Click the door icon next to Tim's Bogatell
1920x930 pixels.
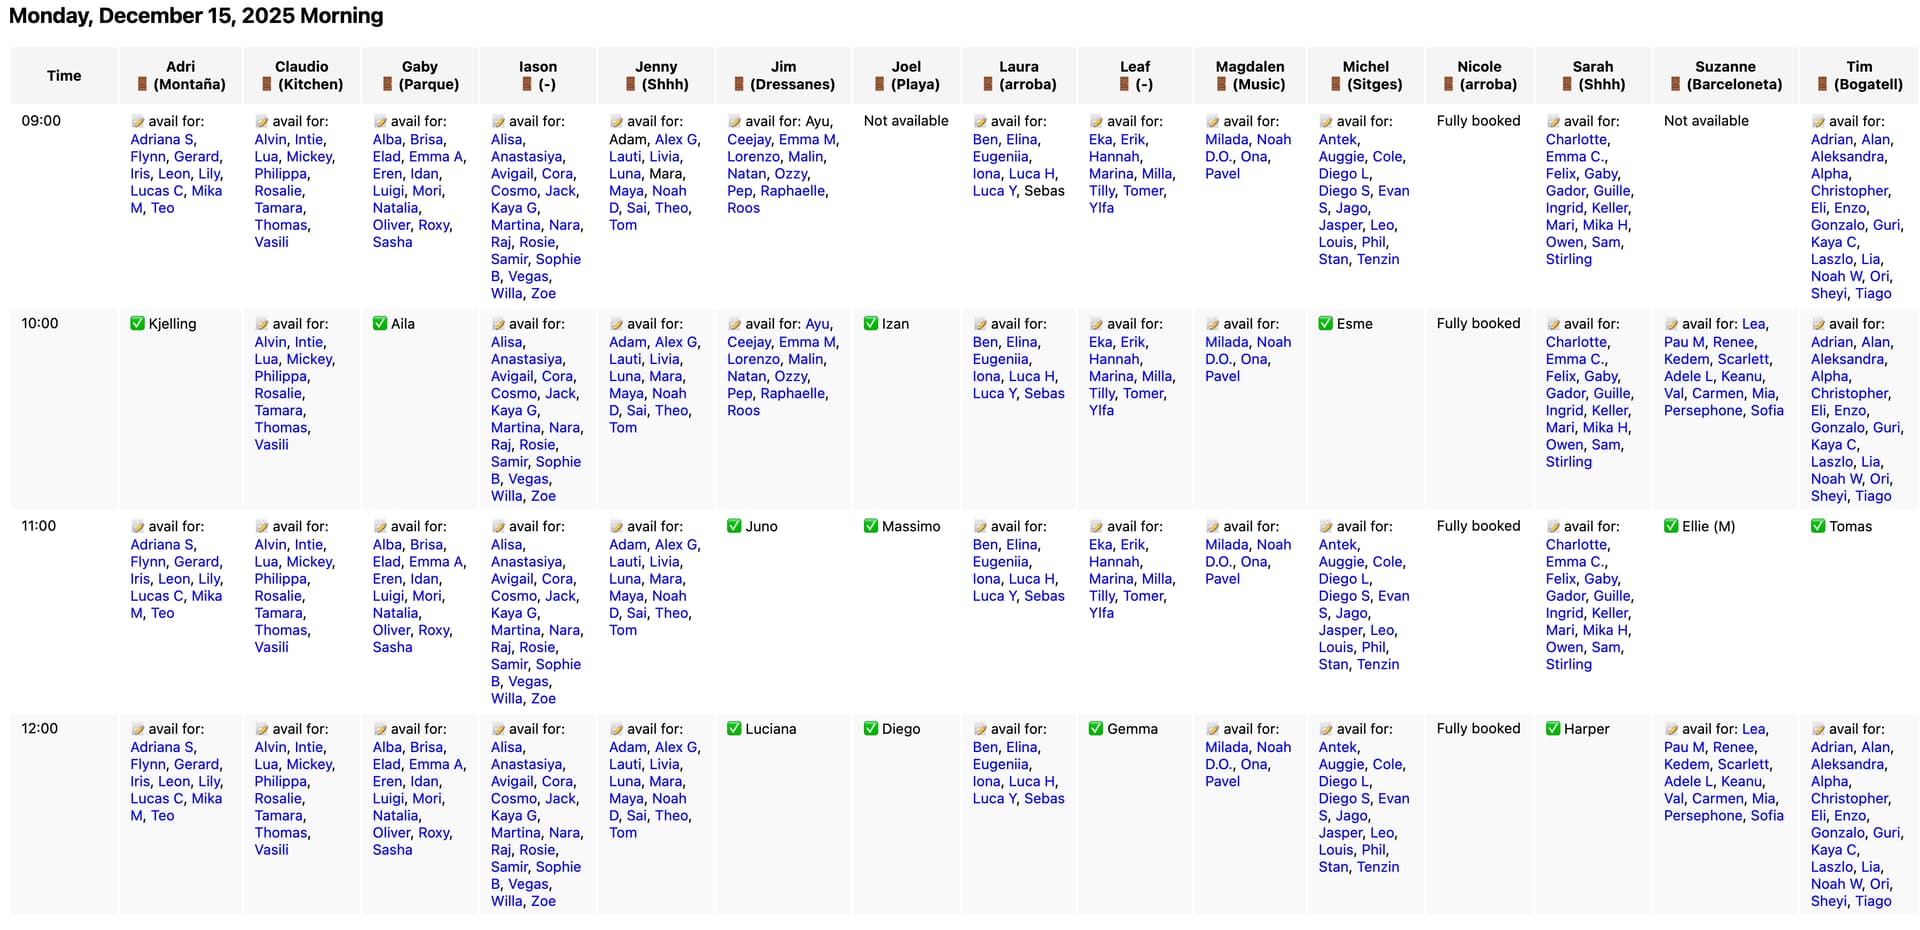[x=1823, y=85]
